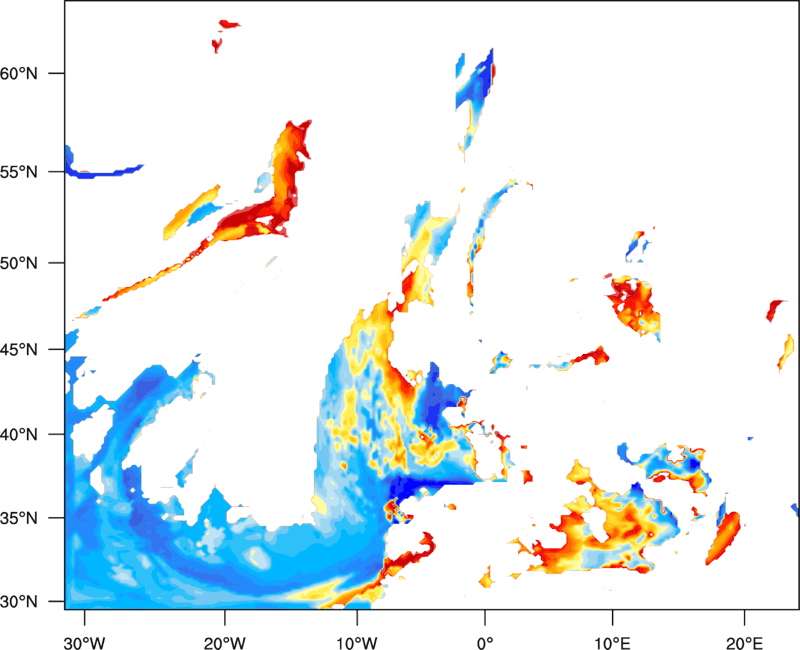This screenshot has width=800, height=650.
Task: Click the 55°N latitude label
Action: [x=19, y=172]
